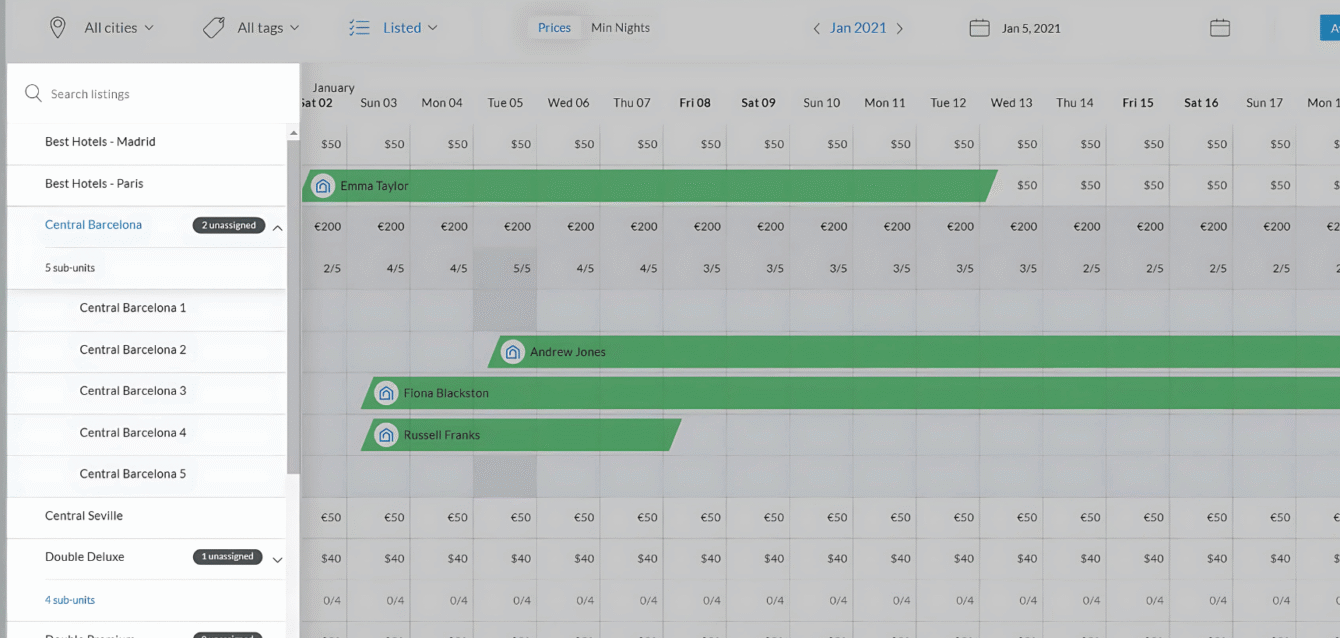Open the calendar icon showing Jan 5, 2021
The image size is (1340, 638).
coord(978,28)
